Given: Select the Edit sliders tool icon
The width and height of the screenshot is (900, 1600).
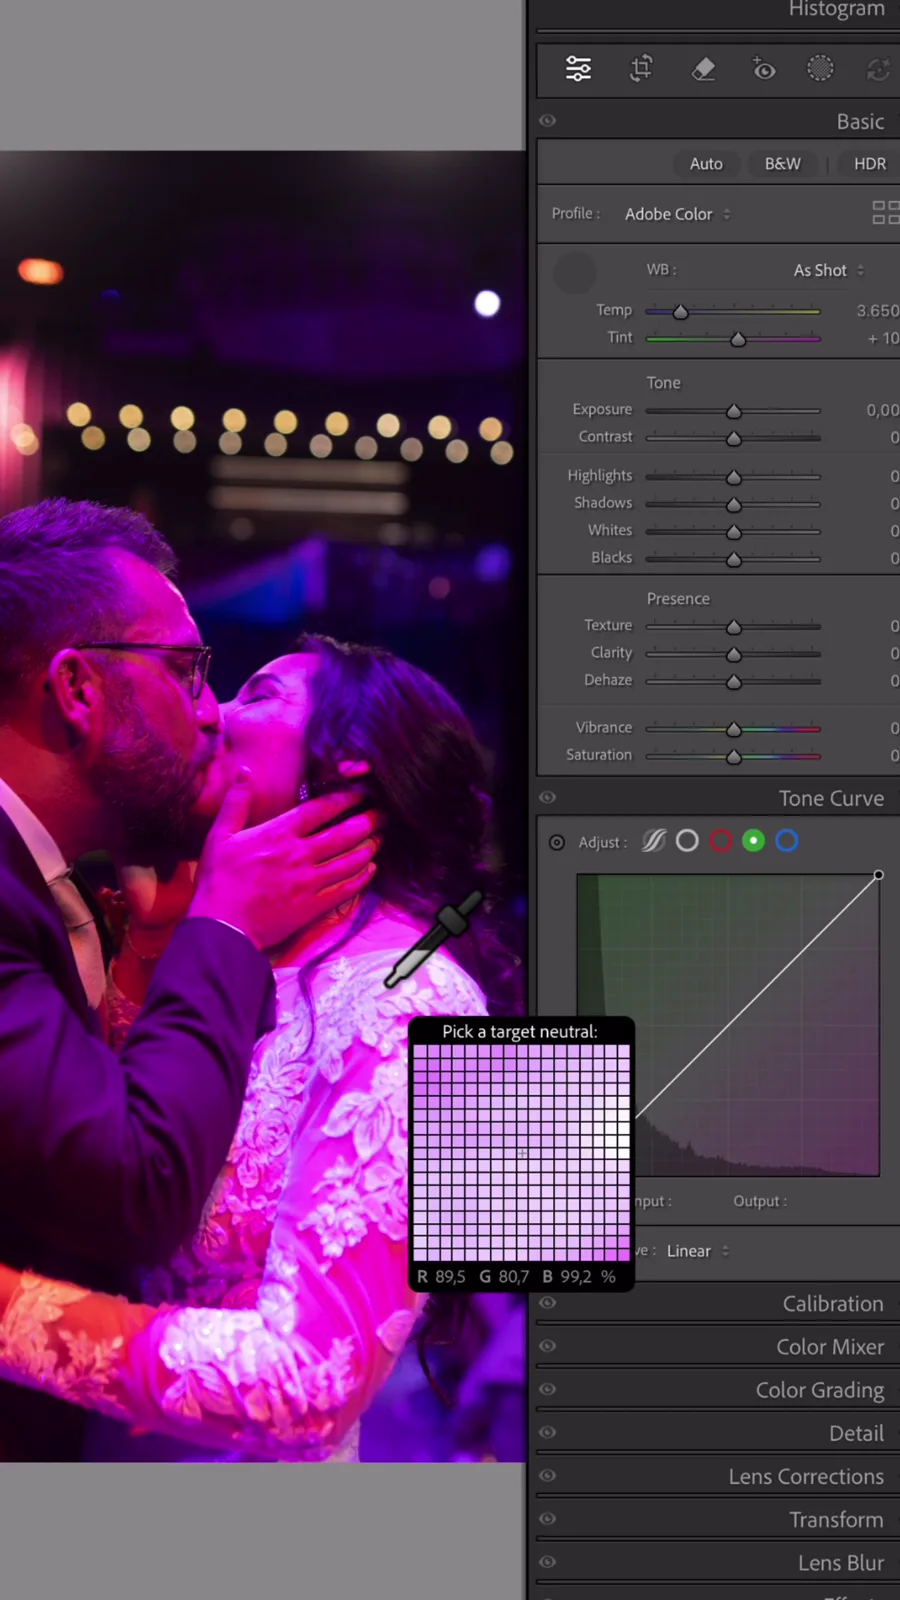Looking at the screenshot, I should 578,69.
